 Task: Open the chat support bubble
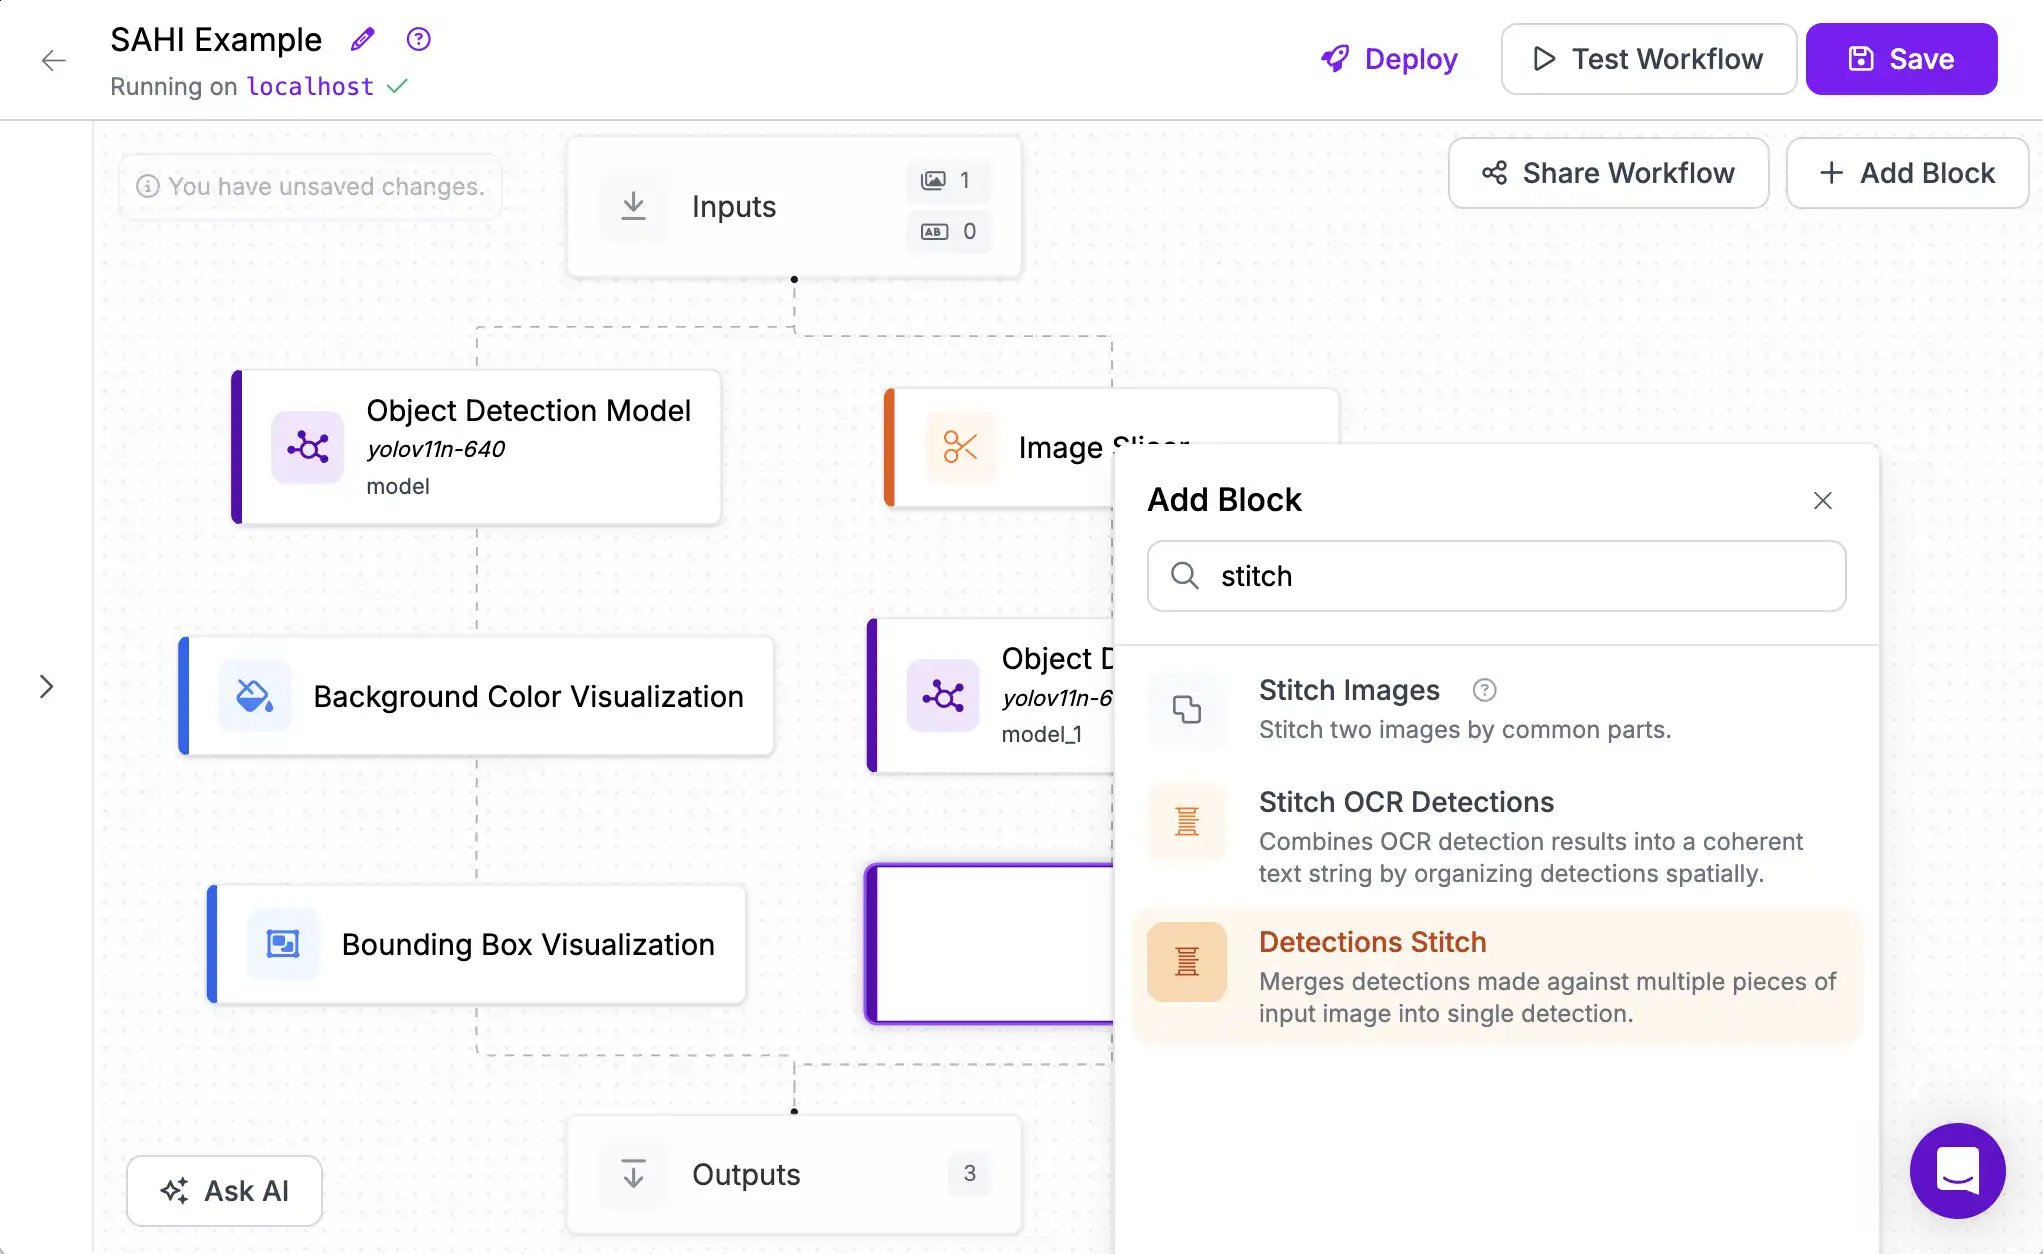coord(1957,1170)
